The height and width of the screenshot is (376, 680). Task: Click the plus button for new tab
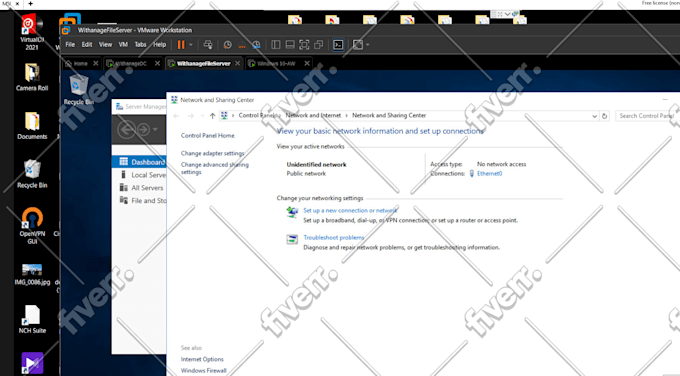pos(30,3)
